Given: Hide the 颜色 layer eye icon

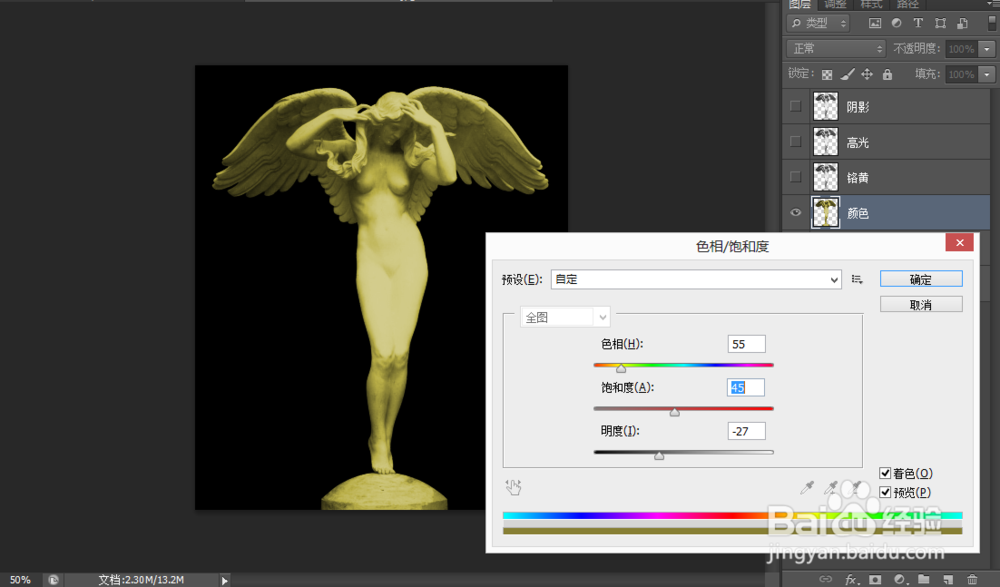Looking at the screenshot, I should pyautogui.click(x=795, y=212).
